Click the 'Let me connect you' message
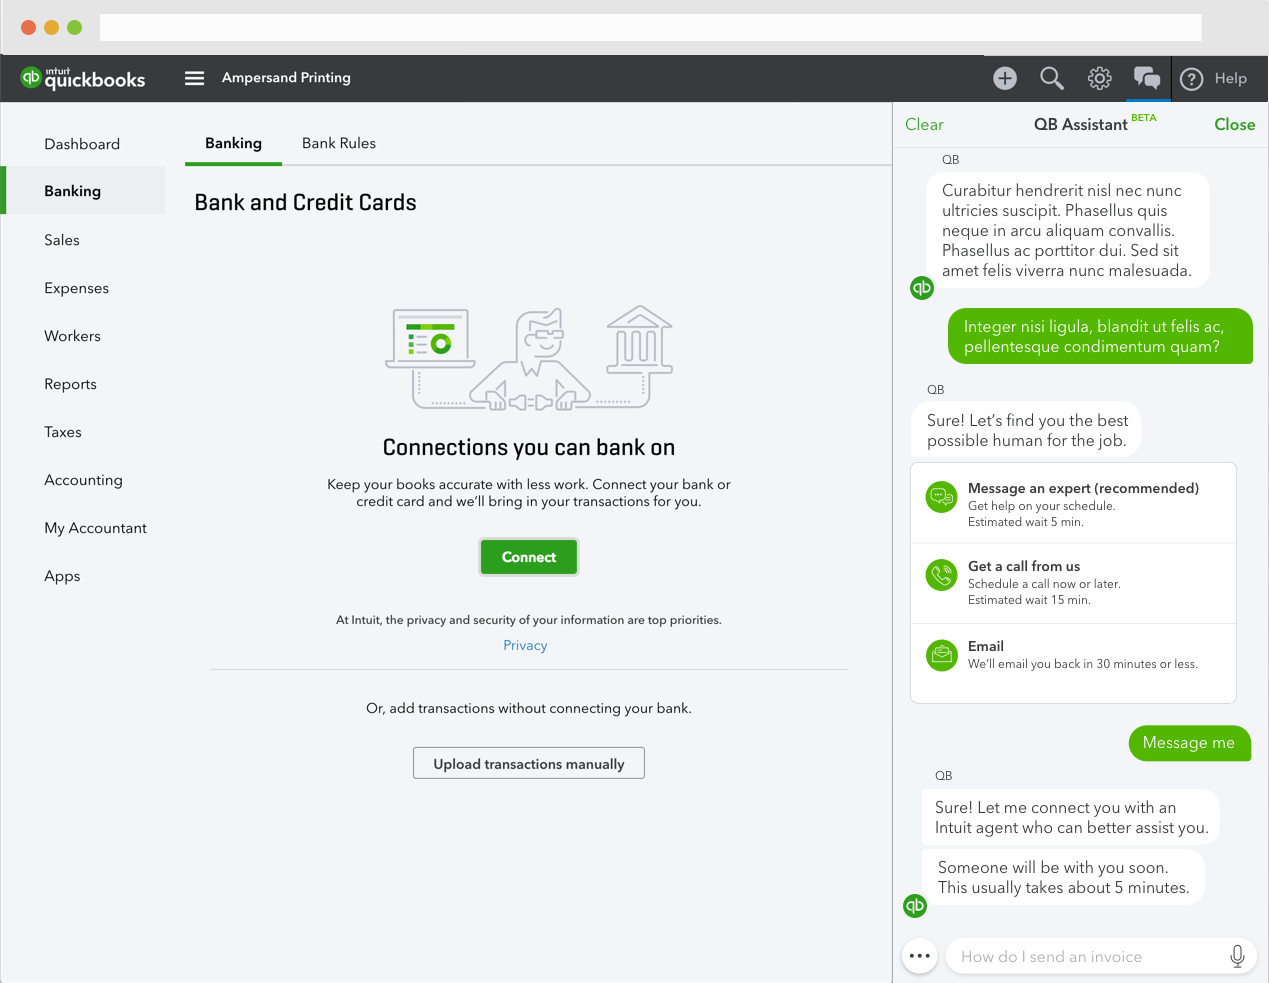 coord(1071,817)
